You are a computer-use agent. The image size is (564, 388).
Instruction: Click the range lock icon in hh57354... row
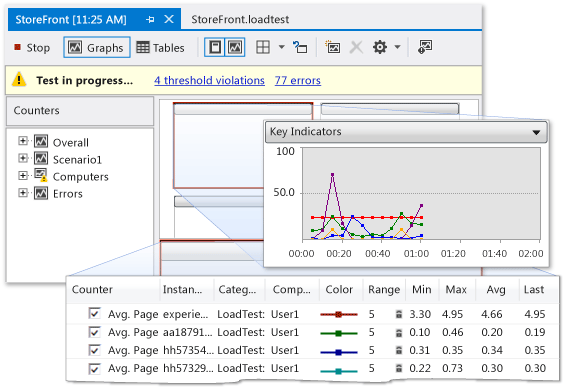pyautogui.click(x=399, y=350)
